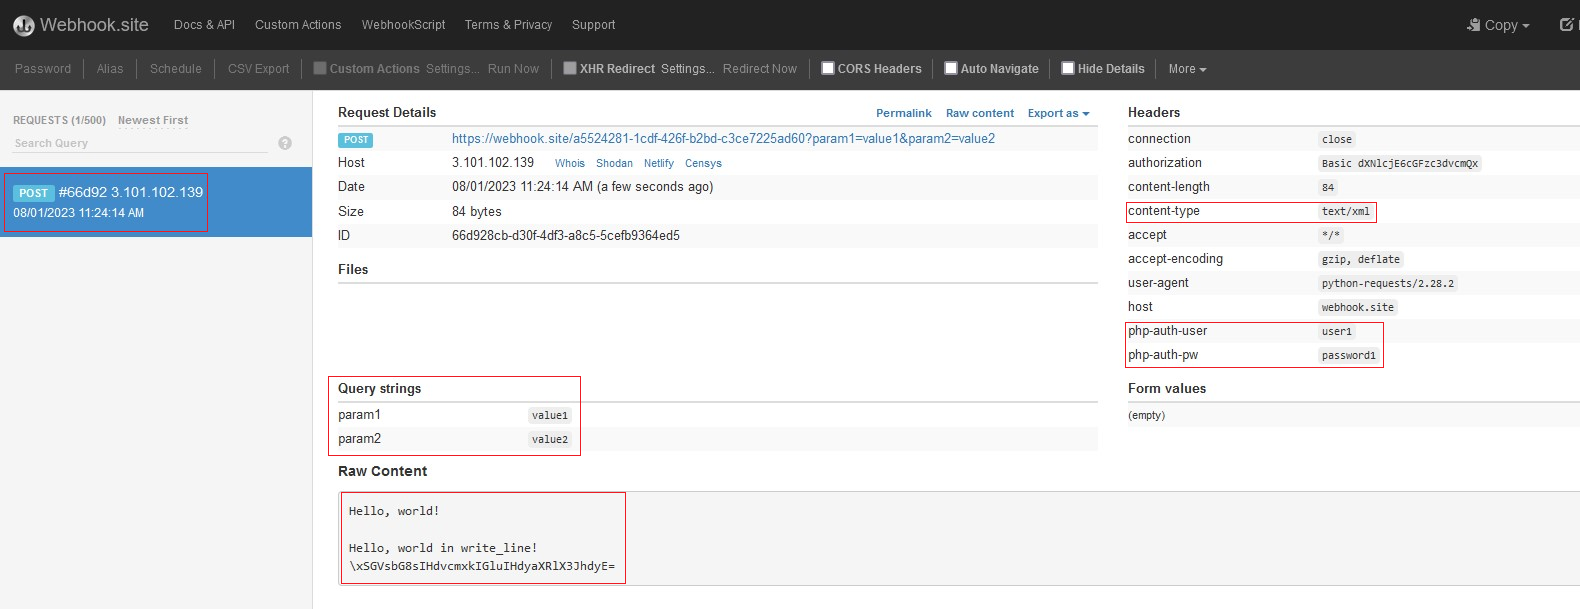Viewport: 1580px width, 609px height.
Task: Click the Webhook.site logo icon
Action: click(24, 25)
